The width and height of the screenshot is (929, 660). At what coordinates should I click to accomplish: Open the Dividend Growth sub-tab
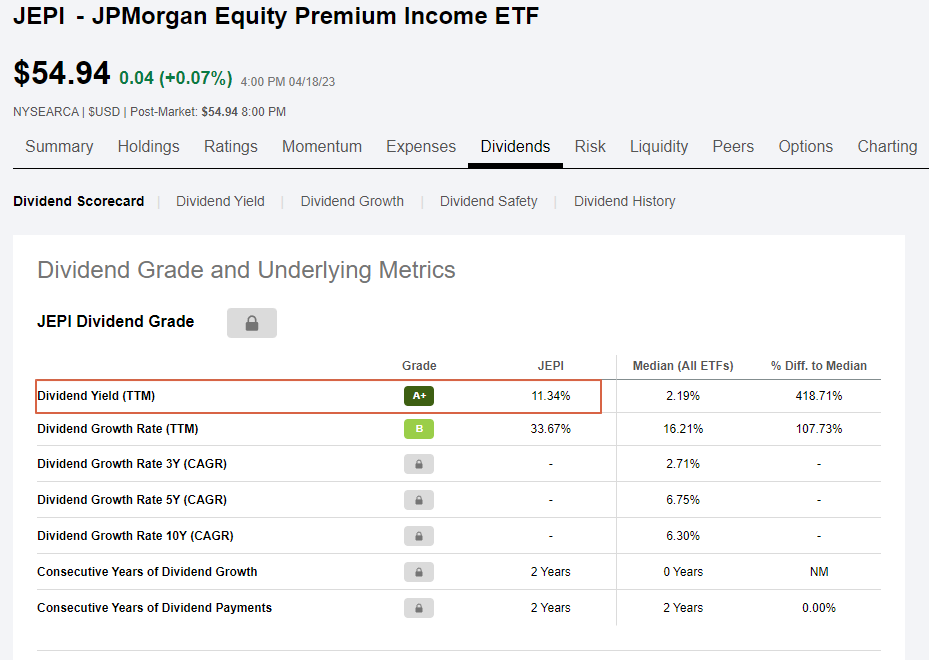click(352, 201)
